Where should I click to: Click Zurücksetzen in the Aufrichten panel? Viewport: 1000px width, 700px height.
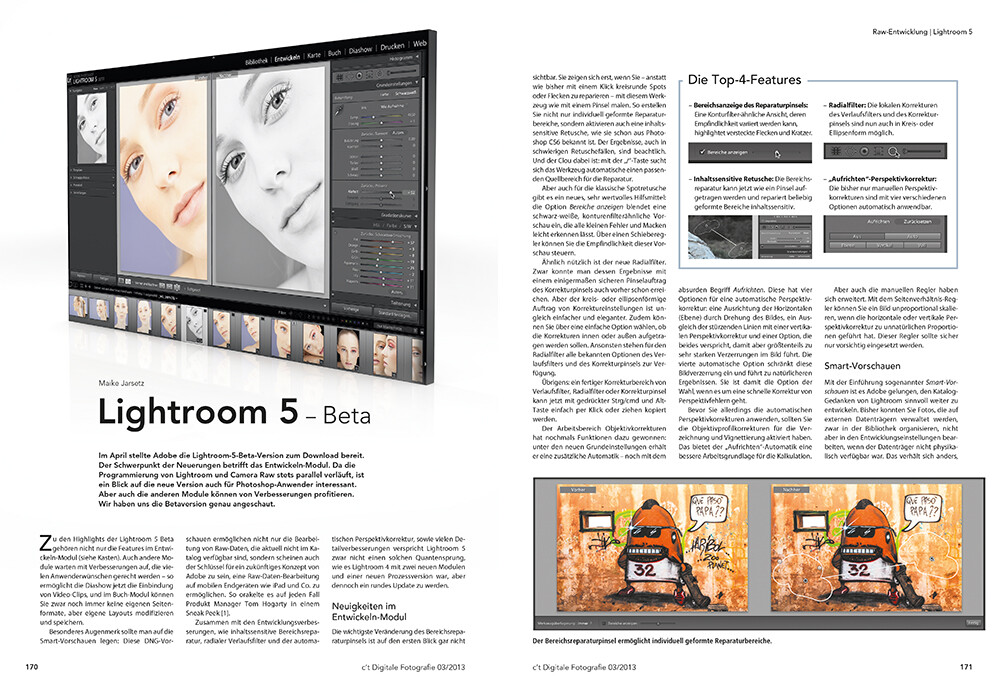coord(916,221)
